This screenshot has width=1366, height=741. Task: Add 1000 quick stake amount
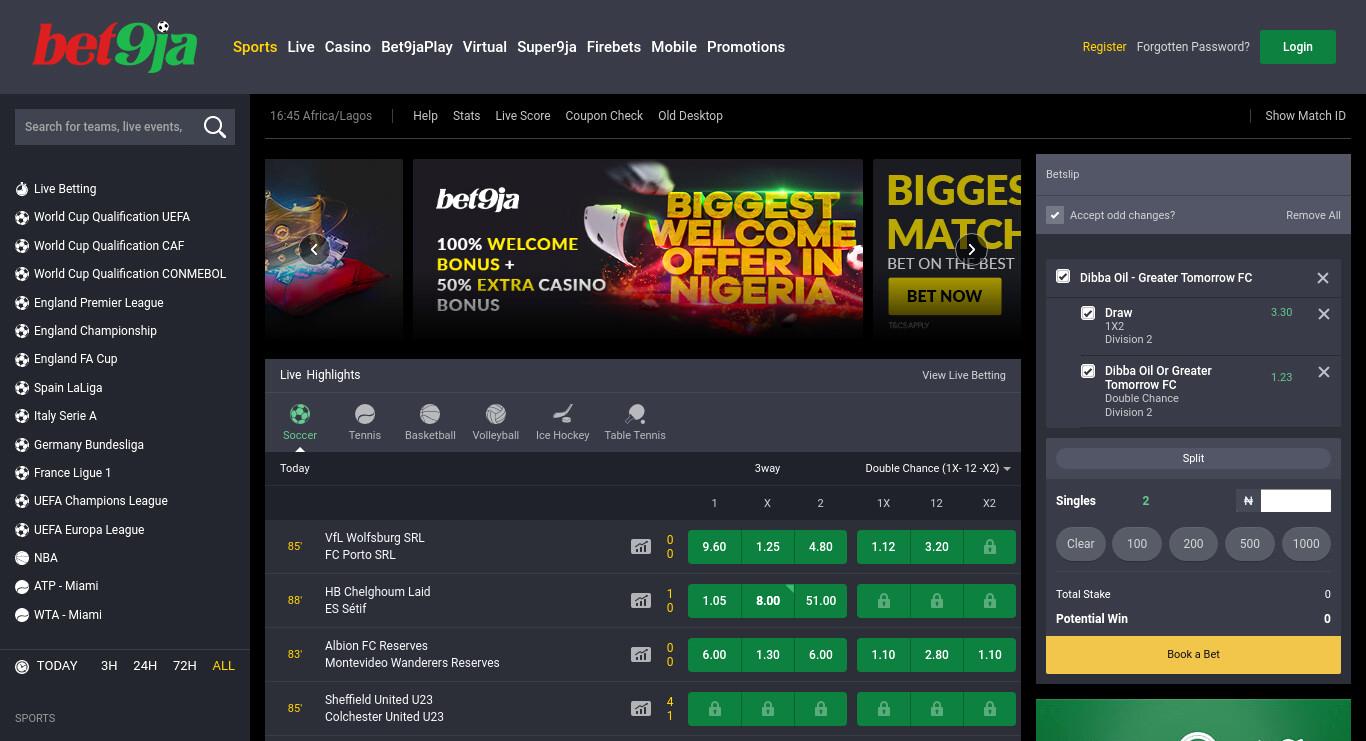tap(1306, 544)
